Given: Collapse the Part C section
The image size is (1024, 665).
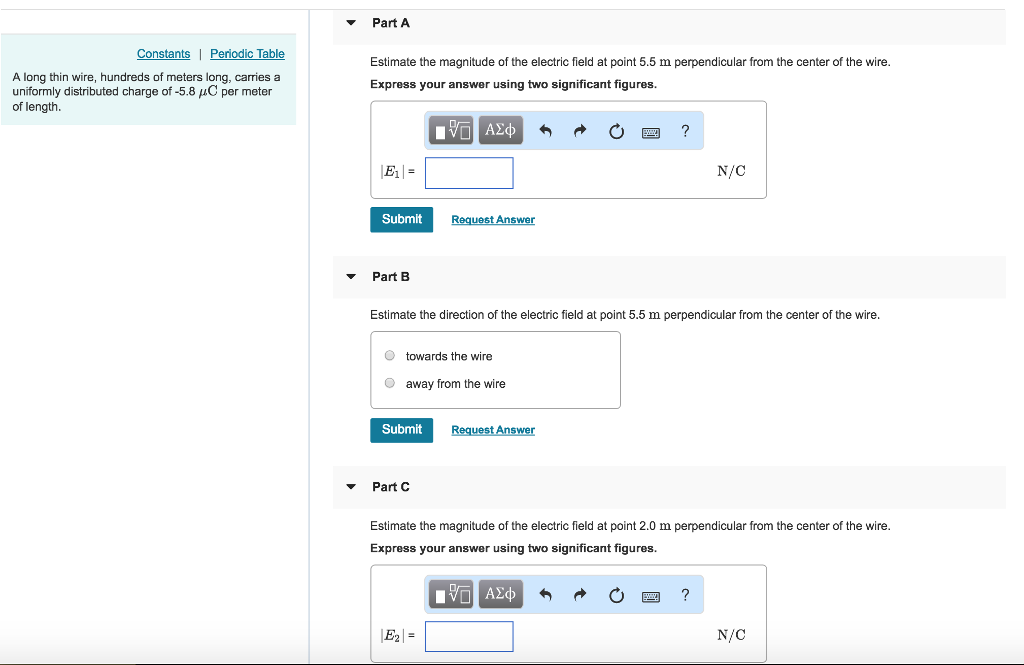Looking at the screenshot, I should (350, 486).
